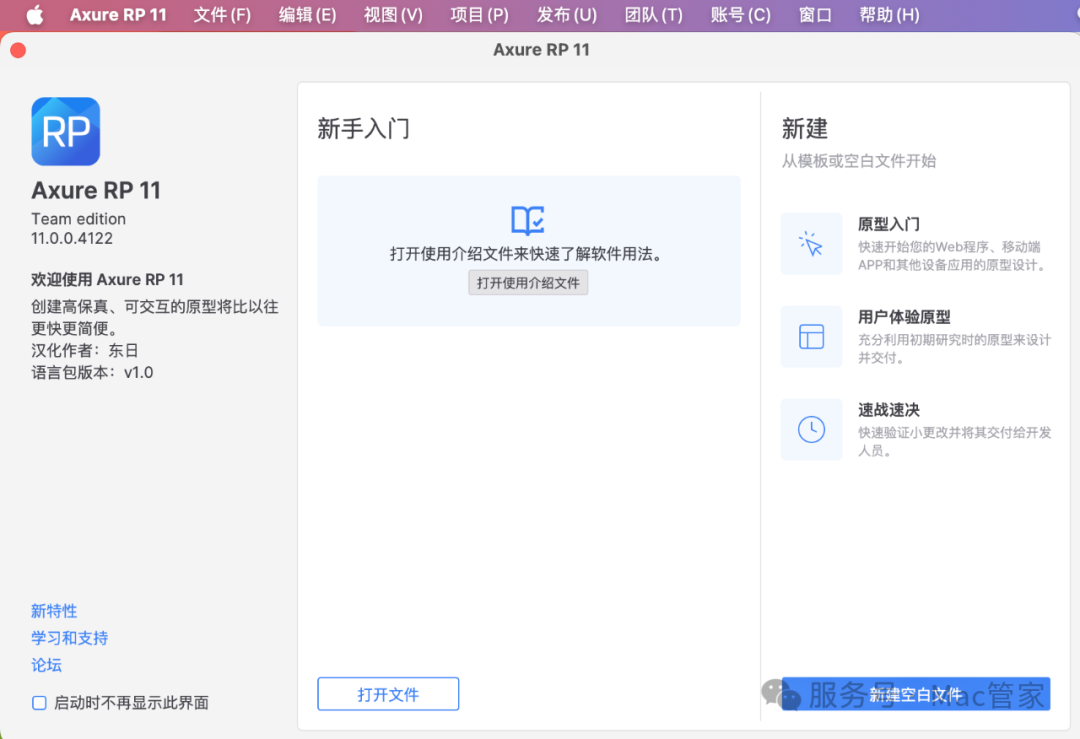
Task: Close the Axure RP 11 welcome window
Action: click(x=19, y=50)
